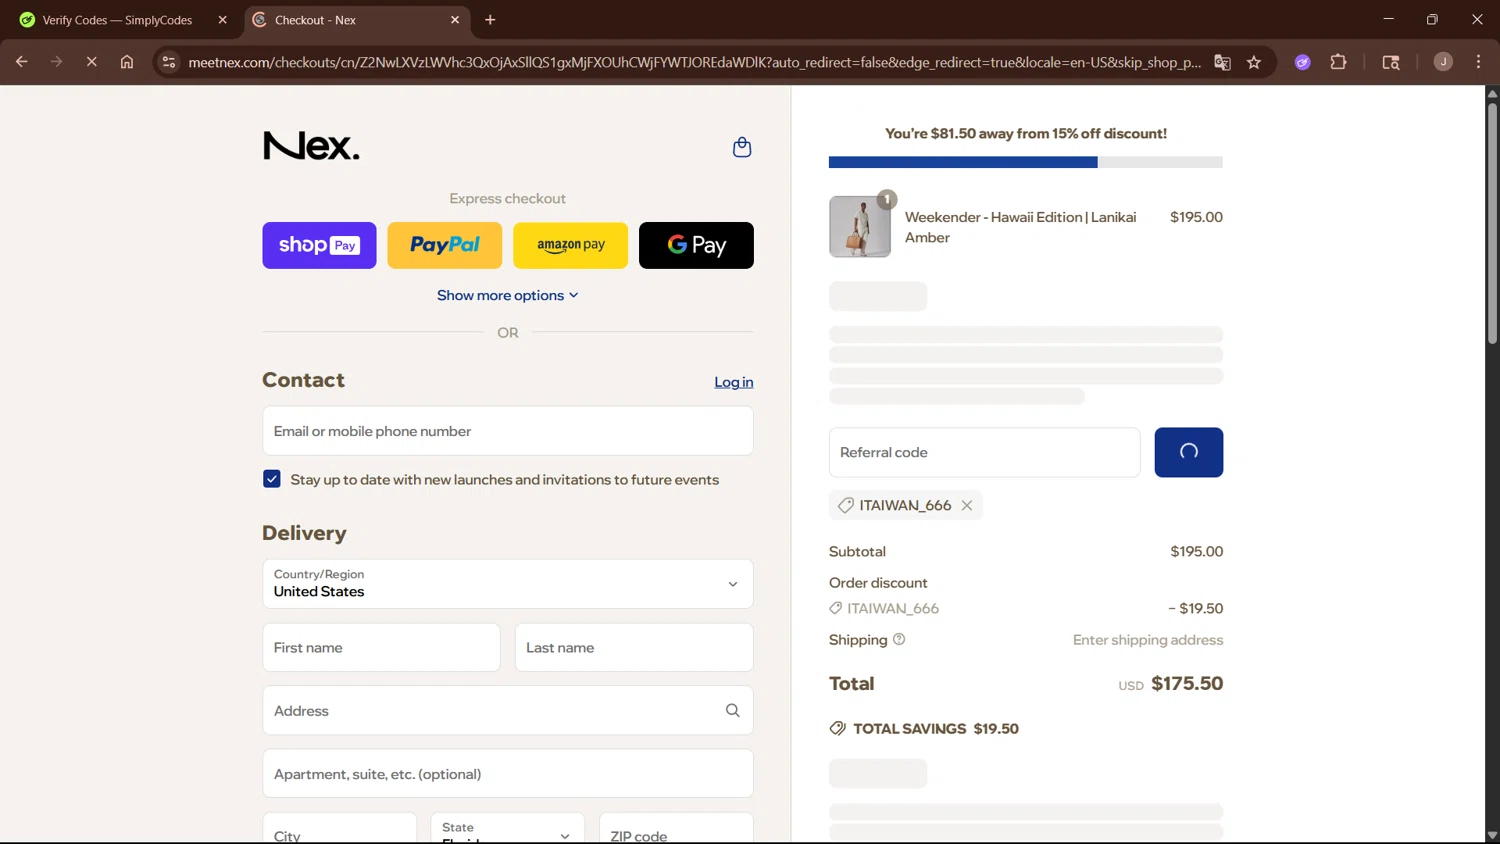Click the total amount $175.50
The image size is (1500, 844).
coord(1187,684)
